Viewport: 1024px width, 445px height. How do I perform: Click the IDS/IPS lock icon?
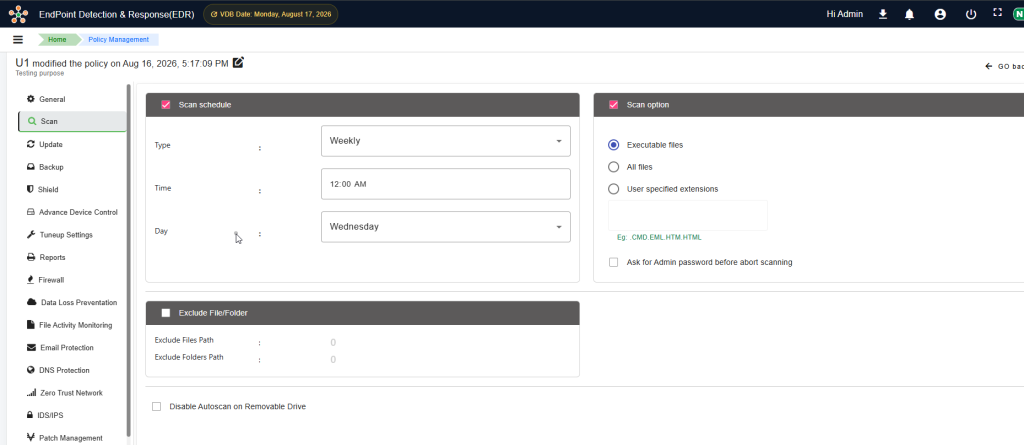[30, 415]
